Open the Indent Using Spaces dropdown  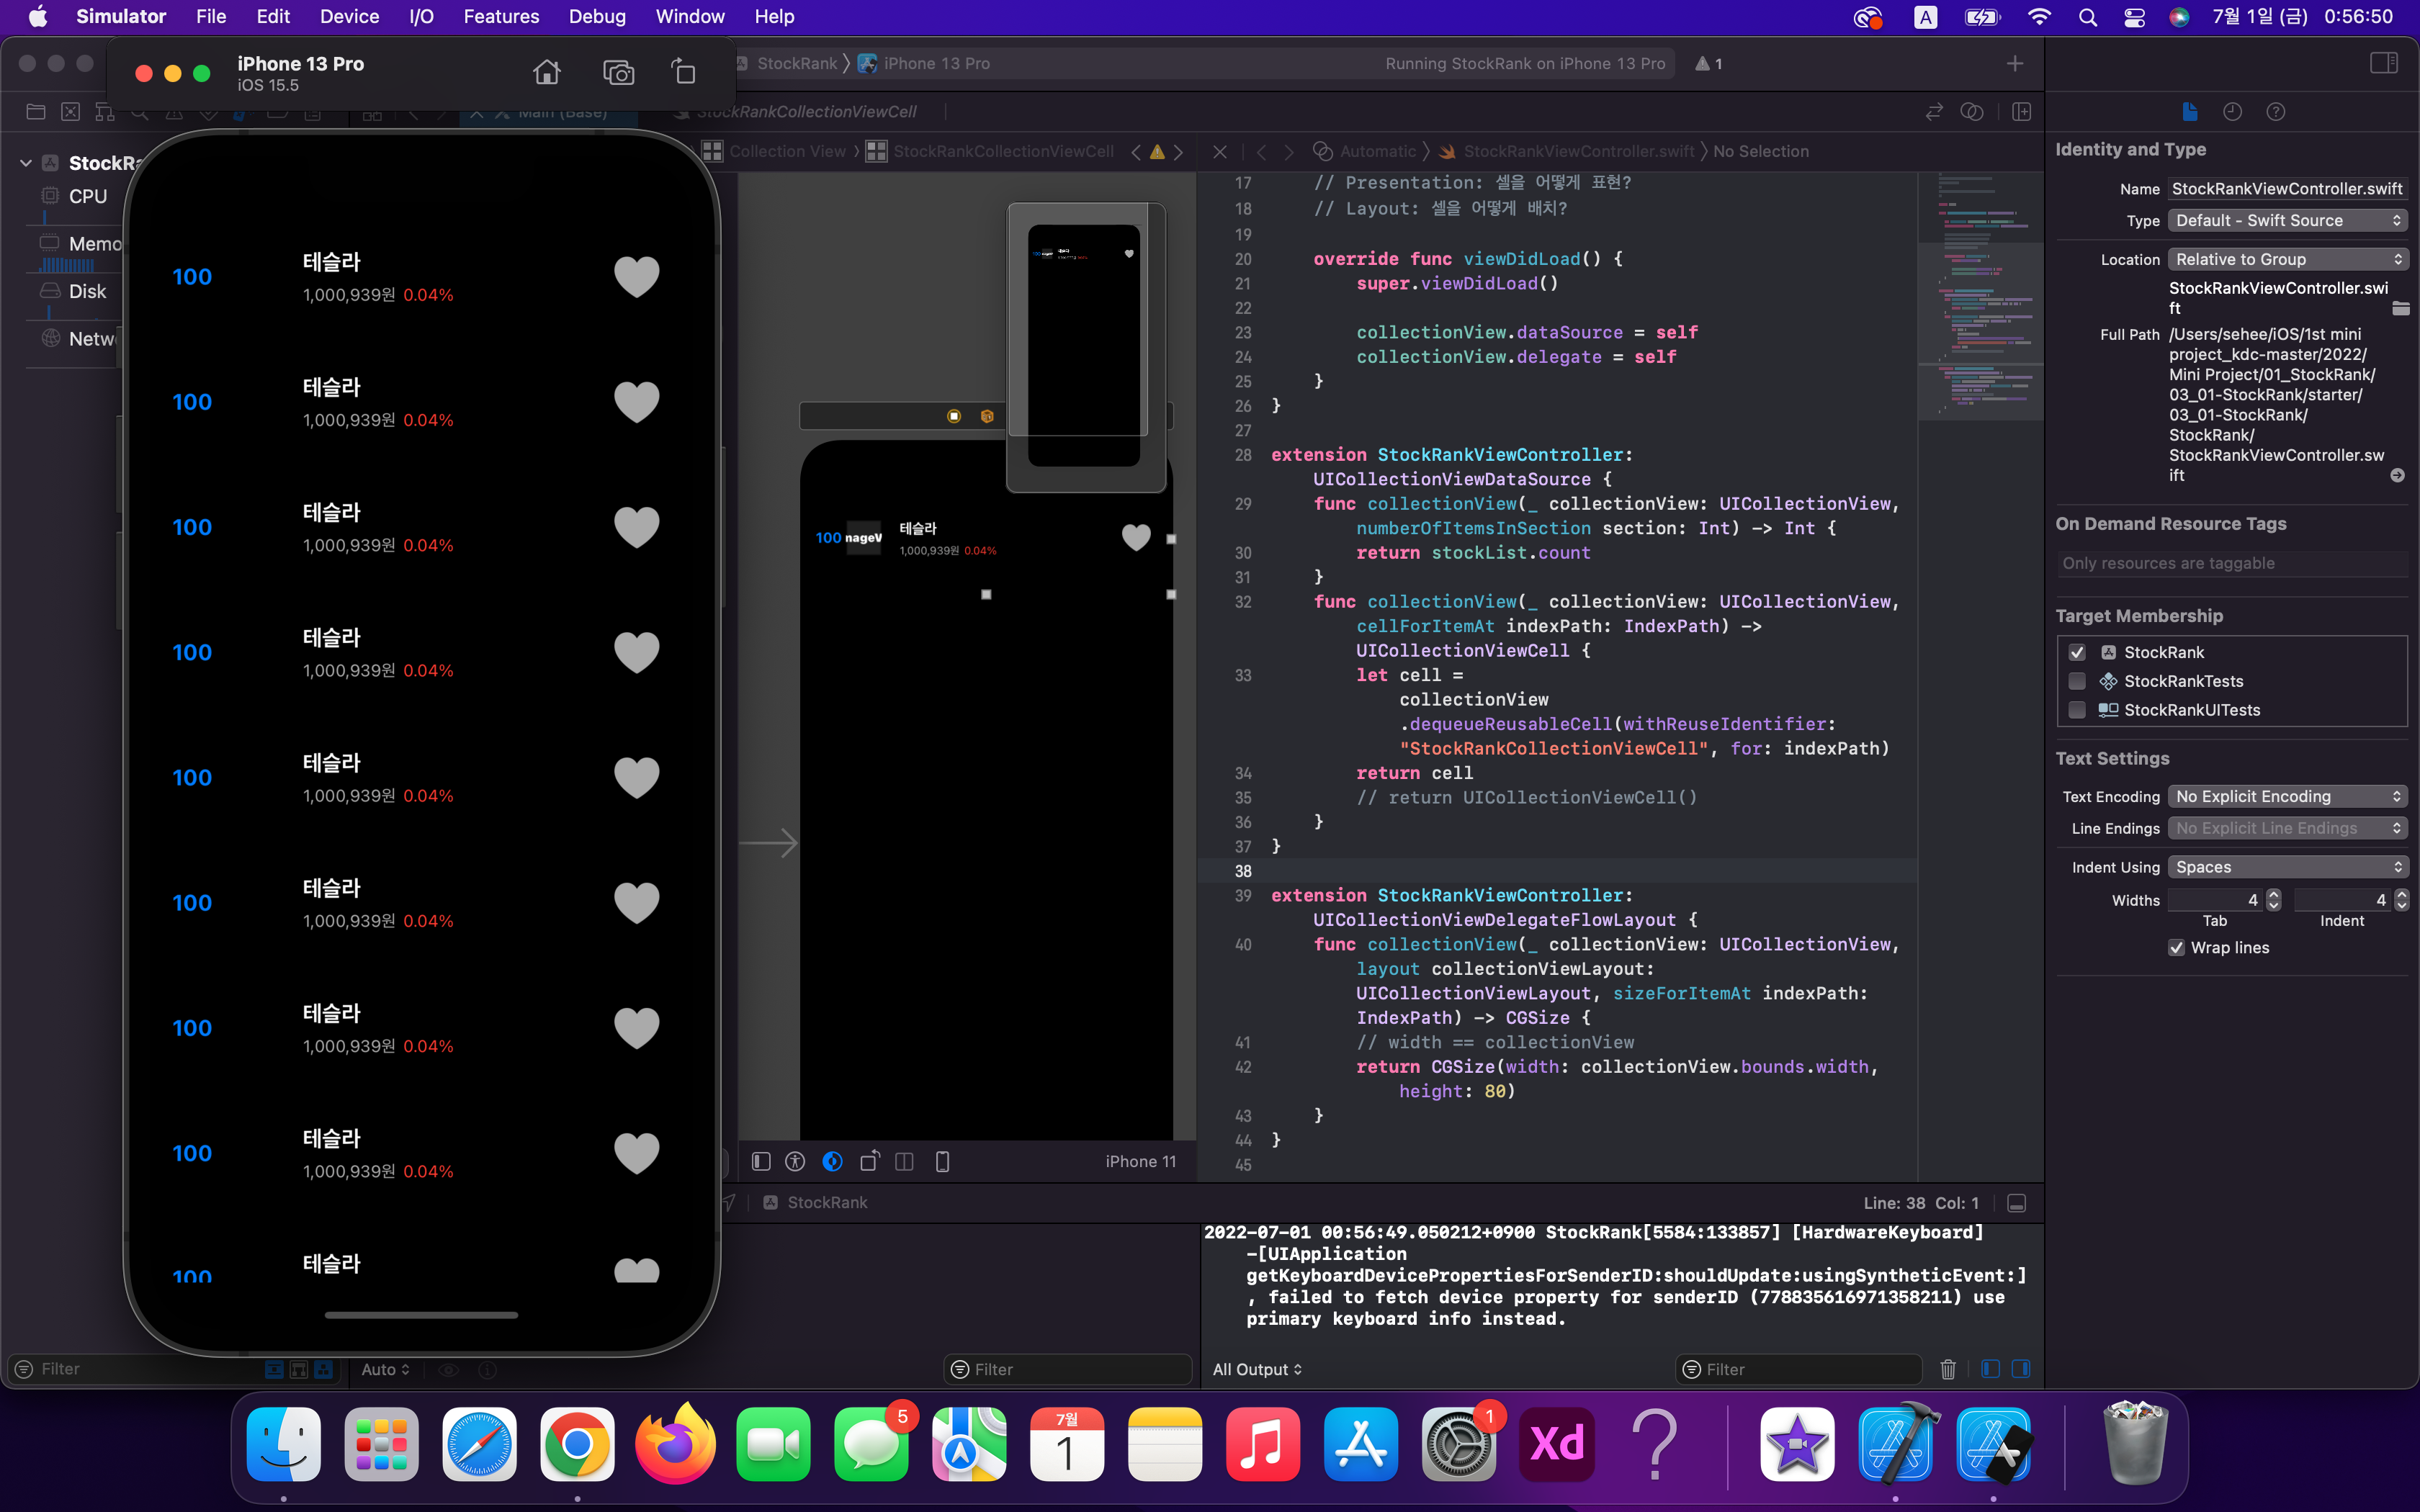point(2287,867)
